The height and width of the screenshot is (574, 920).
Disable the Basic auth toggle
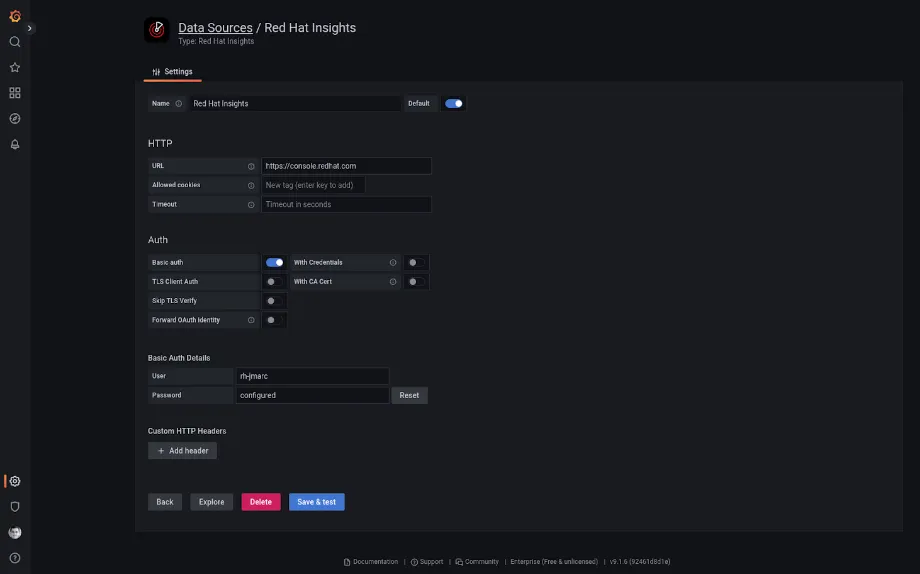275,263
